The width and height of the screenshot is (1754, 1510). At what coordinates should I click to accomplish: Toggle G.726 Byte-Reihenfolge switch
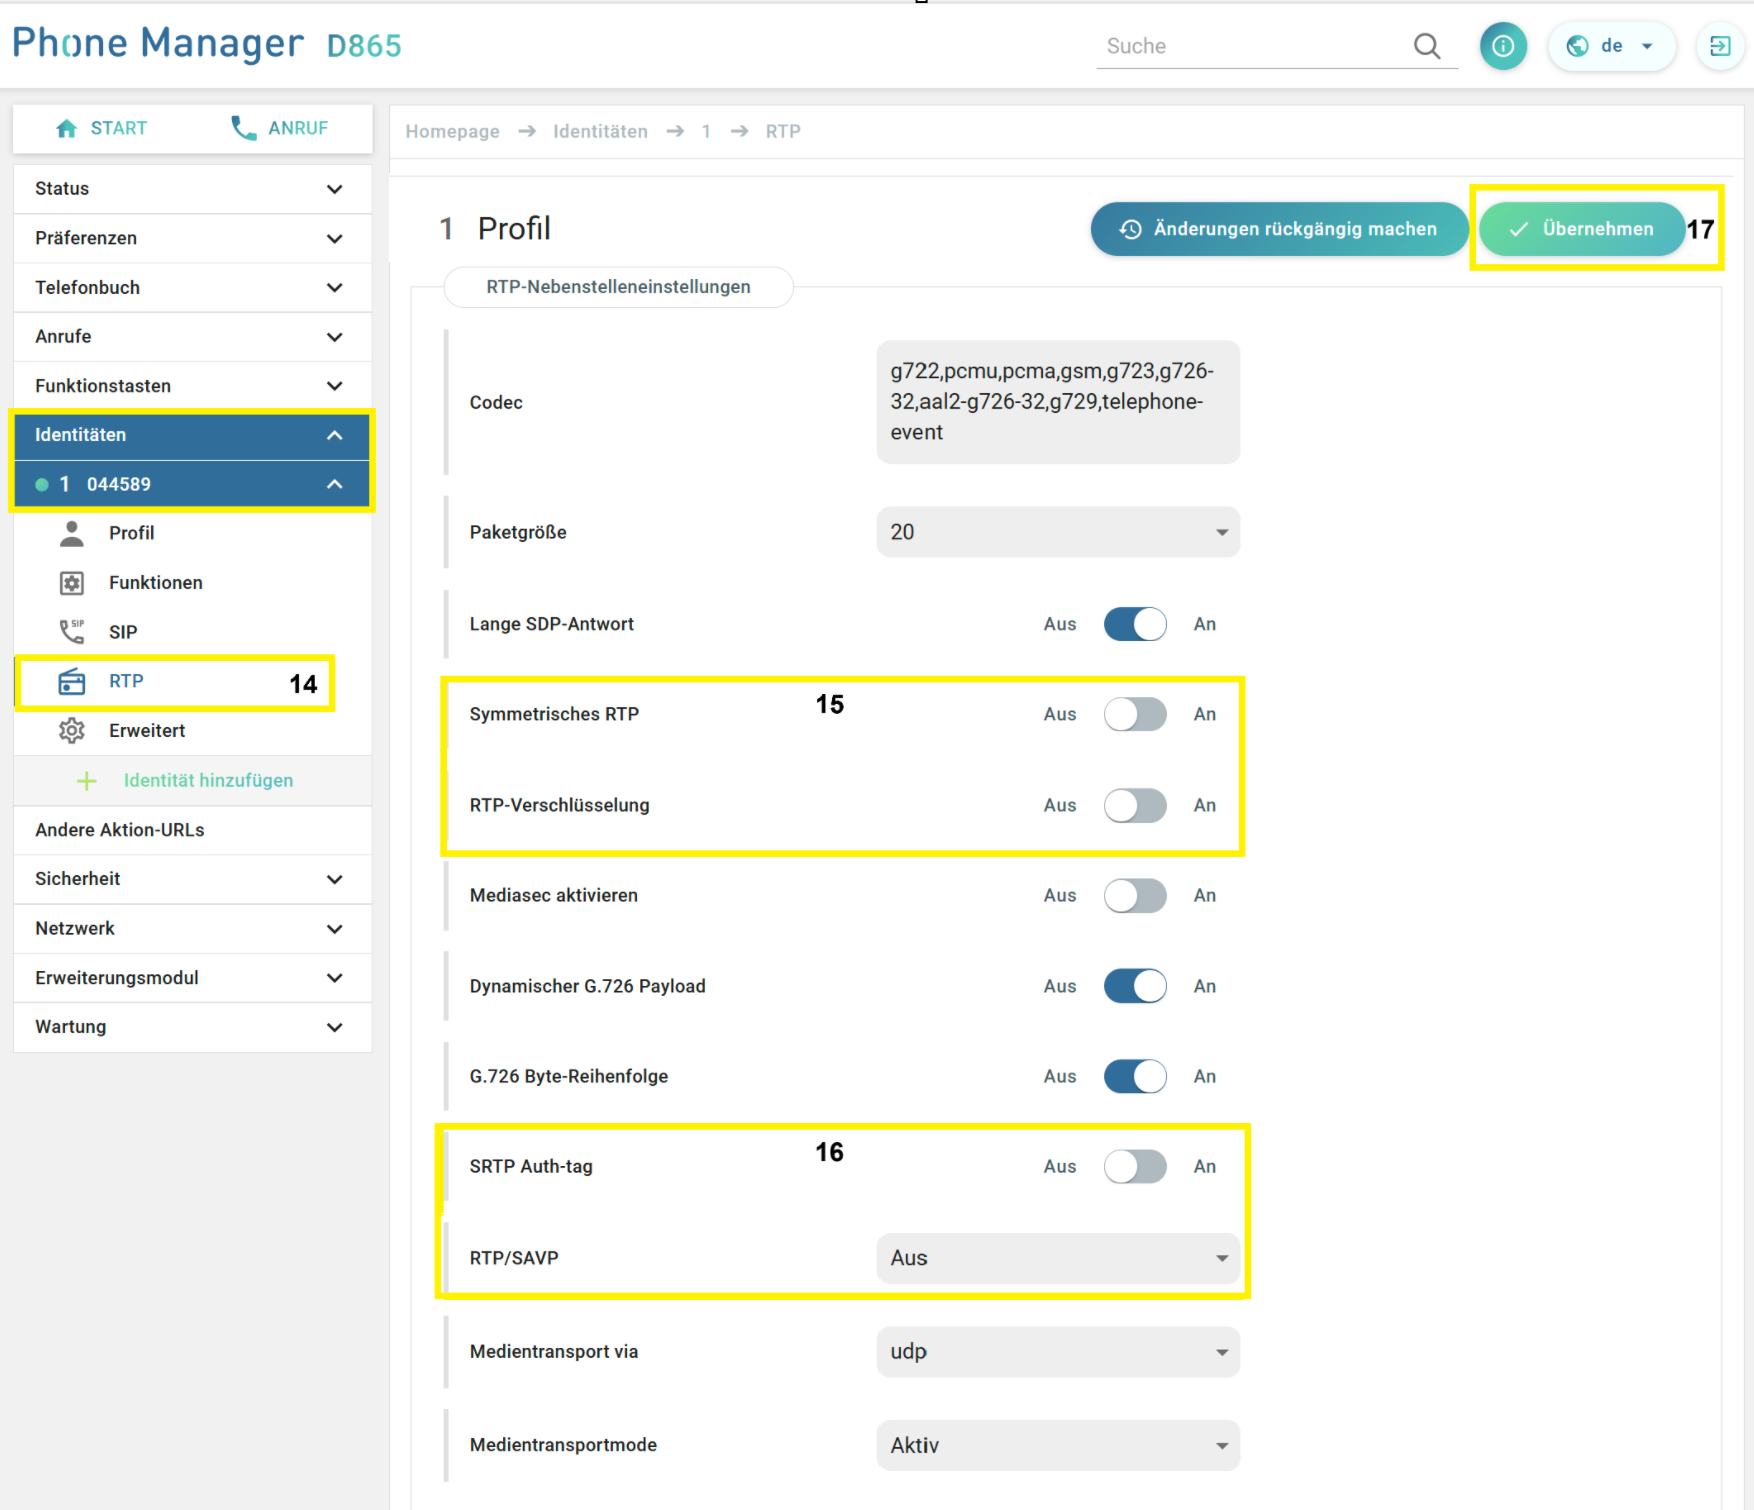pyautogui.click(x=1135, y=1076)
